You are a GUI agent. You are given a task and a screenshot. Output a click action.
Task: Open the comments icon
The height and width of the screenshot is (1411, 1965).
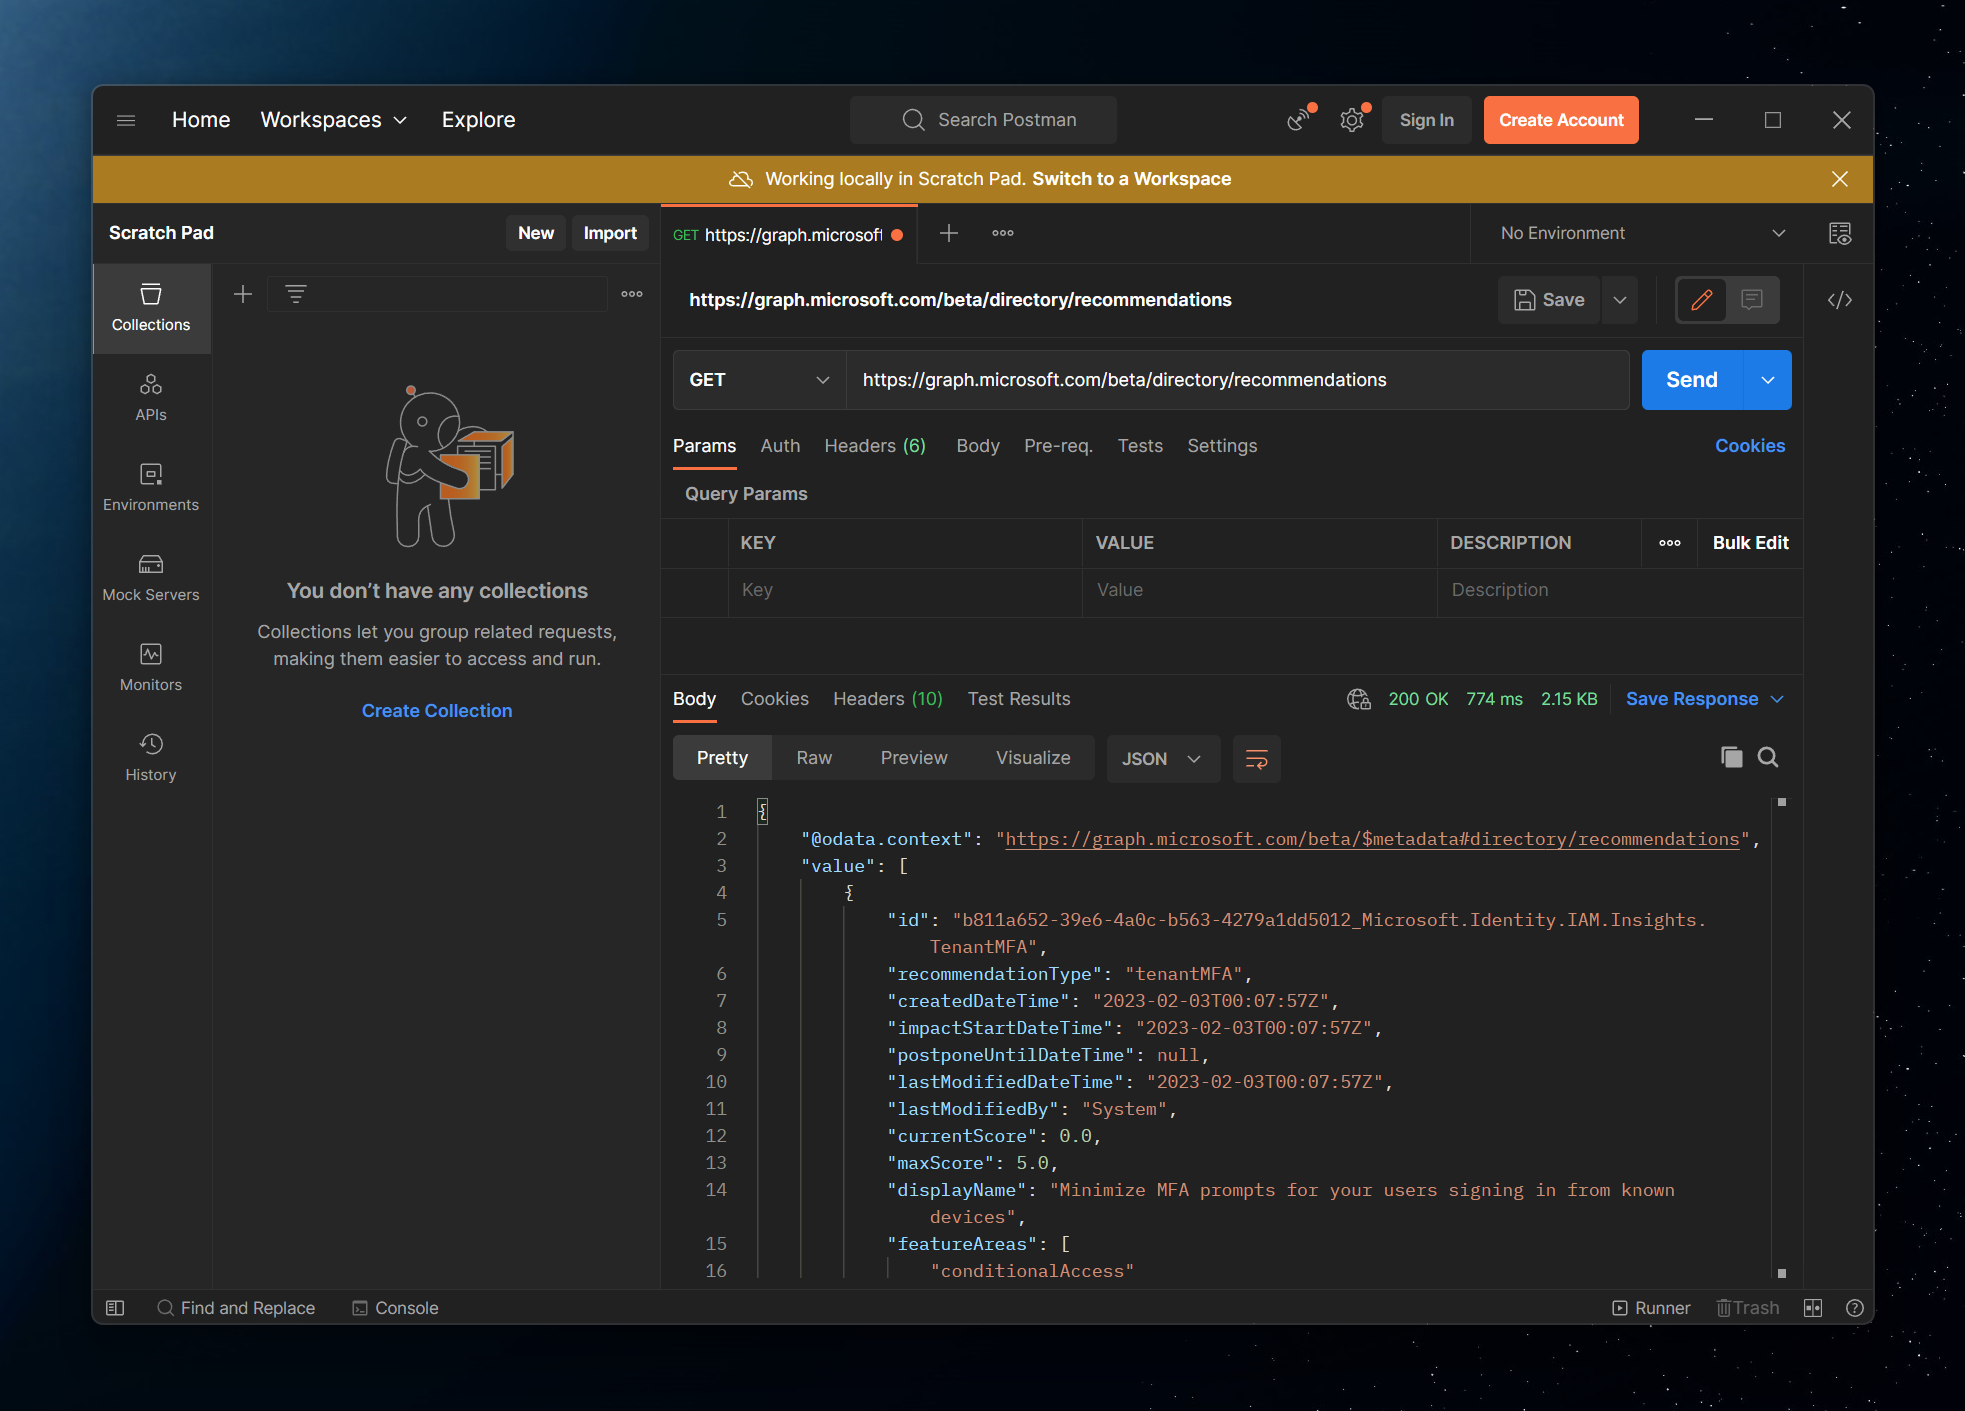1752,300
